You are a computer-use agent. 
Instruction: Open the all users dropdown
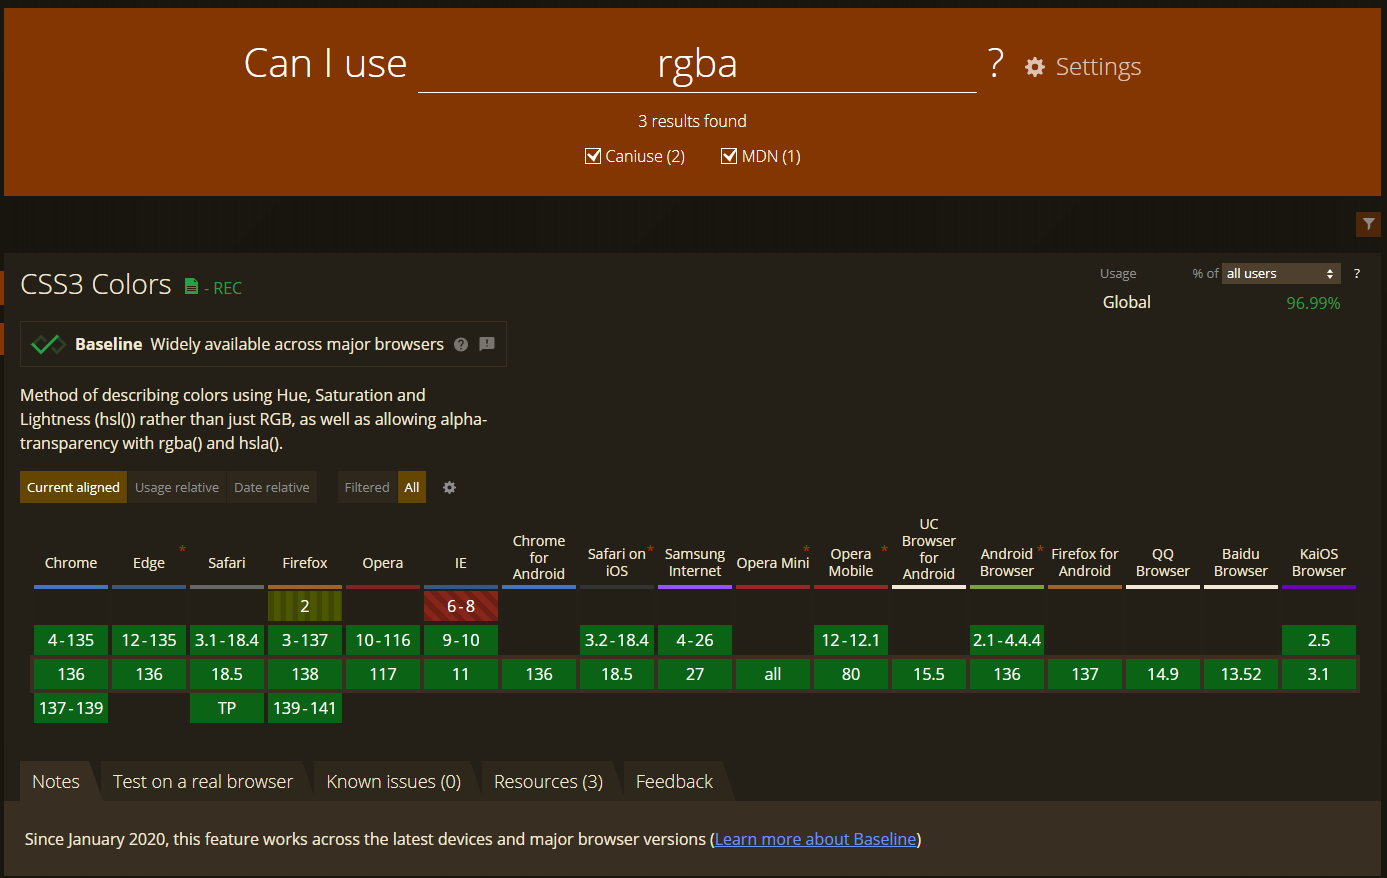point(1281,273)
